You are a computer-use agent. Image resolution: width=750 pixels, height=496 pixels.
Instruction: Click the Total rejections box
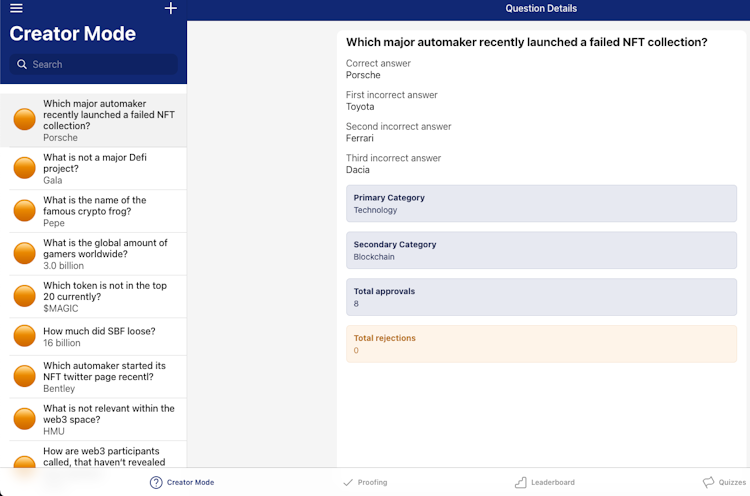pyautogui.click(x=541, y=344)
